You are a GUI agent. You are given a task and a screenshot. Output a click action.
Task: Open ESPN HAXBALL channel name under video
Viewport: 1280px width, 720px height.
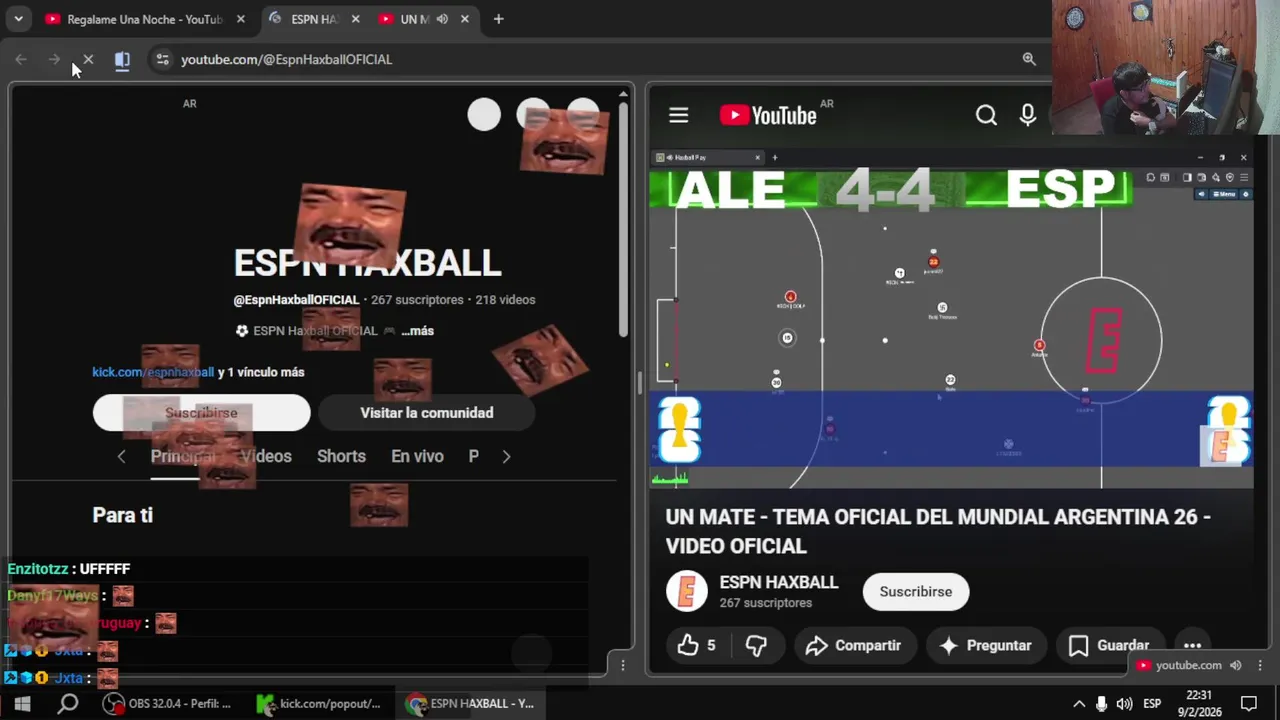(779, 582)
